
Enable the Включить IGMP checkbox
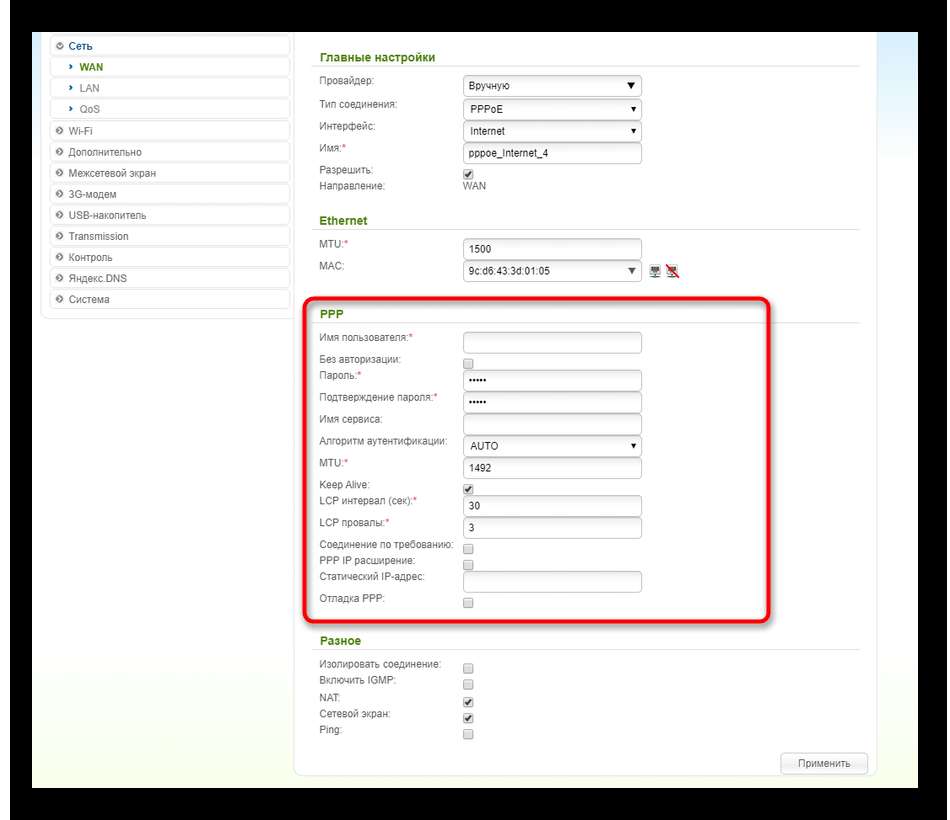[x=468, y=684]
